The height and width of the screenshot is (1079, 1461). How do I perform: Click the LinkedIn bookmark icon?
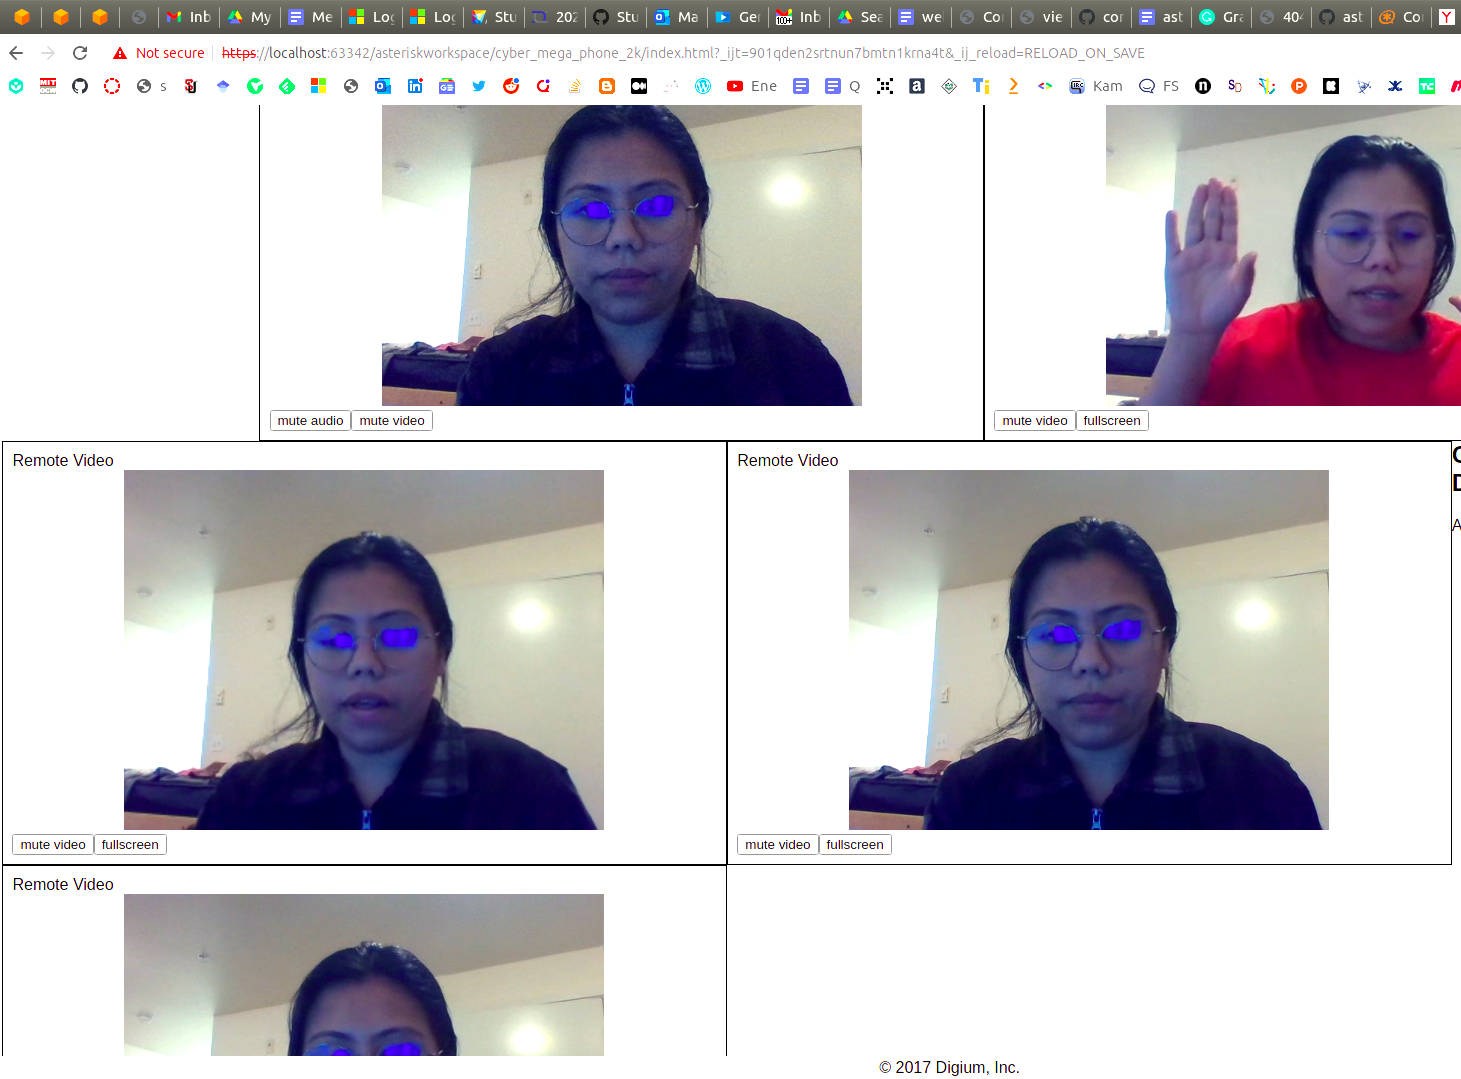(x=415, y=86)
